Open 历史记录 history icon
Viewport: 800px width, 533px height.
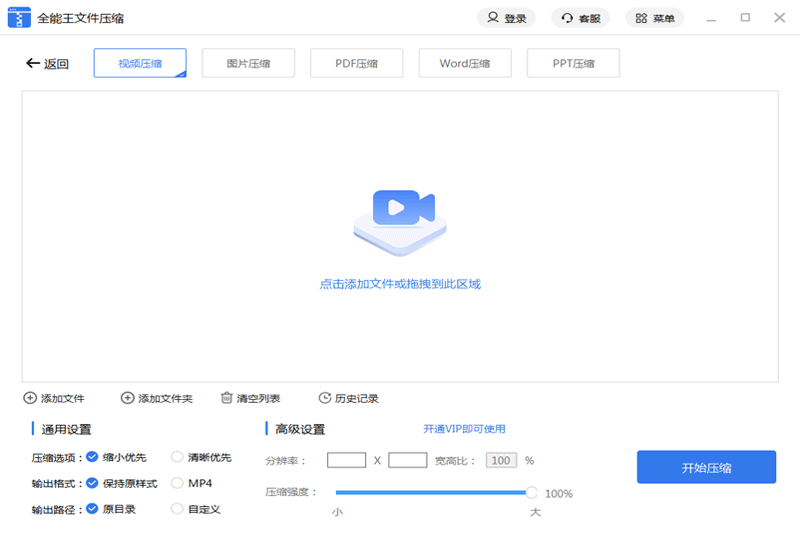(324, 398)
